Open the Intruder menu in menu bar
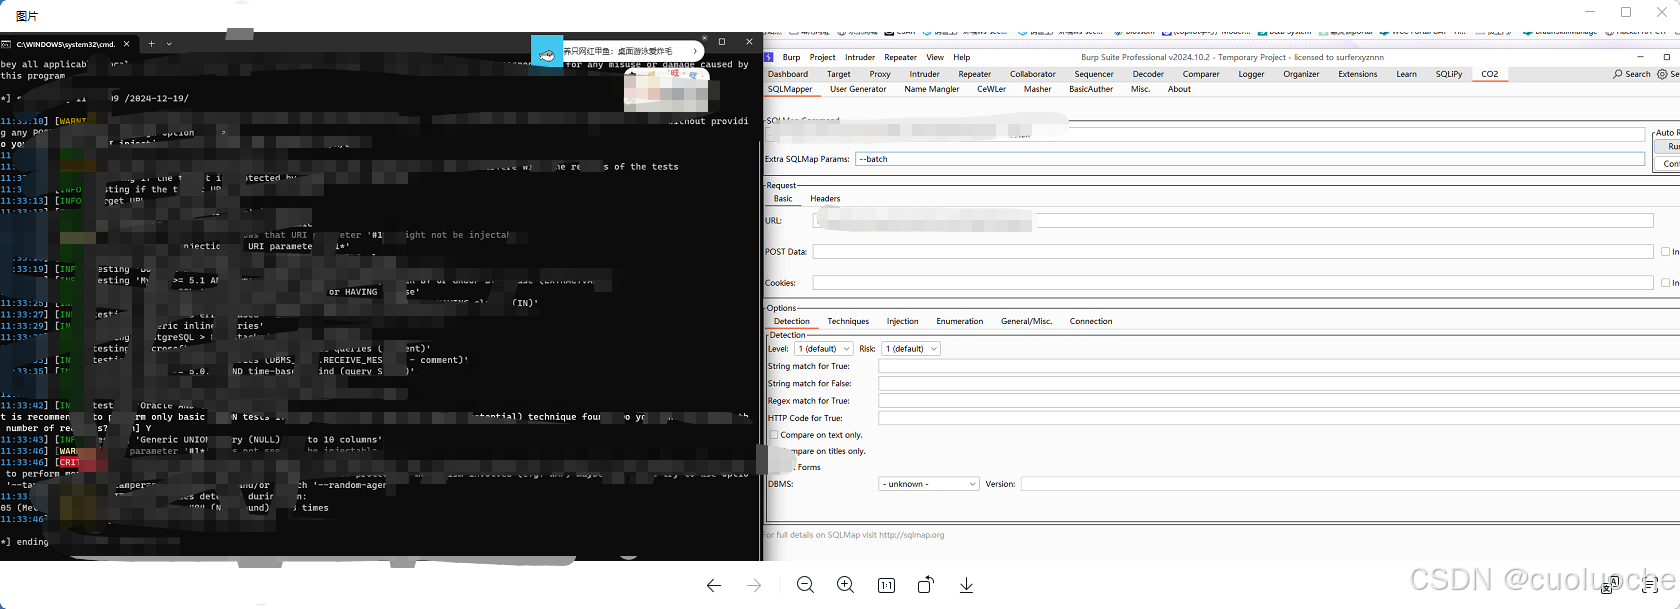 (860, 57)
